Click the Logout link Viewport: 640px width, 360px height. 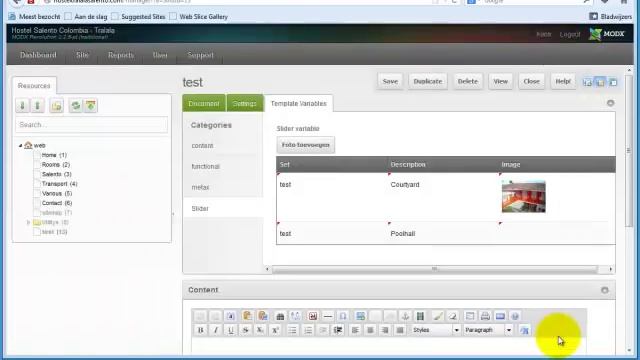(x=570, y=34)
